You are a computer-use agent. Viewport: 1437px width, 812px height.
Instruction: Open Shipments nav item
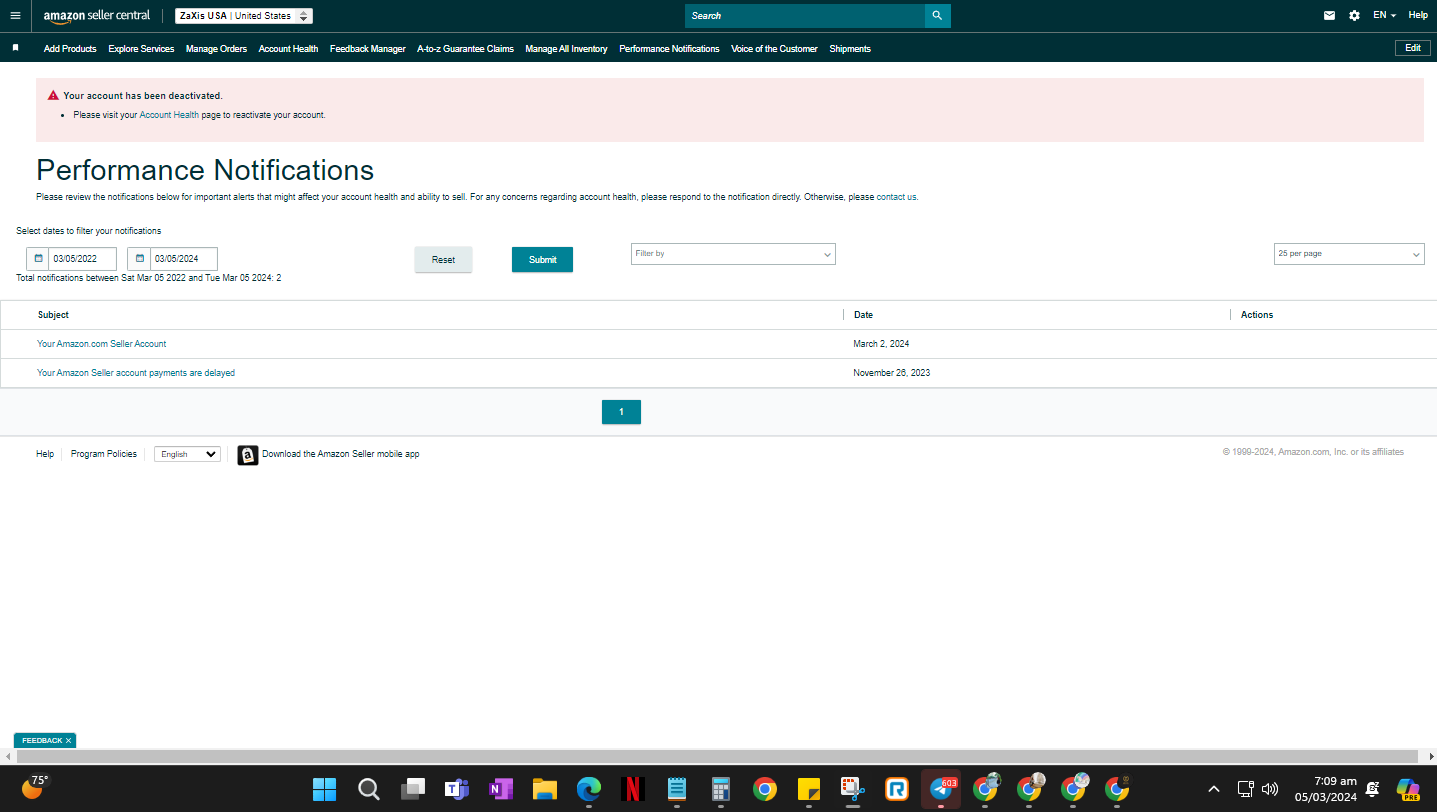click(850, 49)
